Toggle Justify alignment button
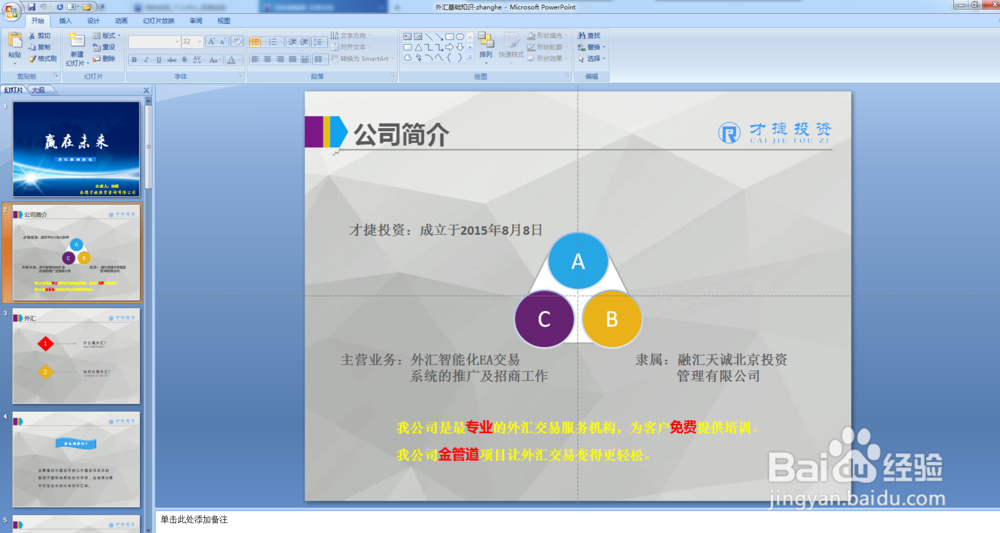The width and height of the screenshot is (1000, 533). [293, 59]
